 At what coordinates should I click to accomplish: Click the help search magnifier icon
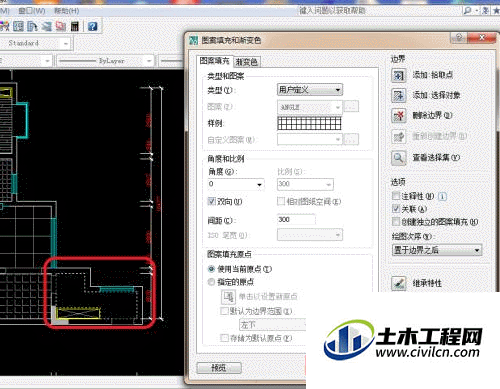pyautogui.click(x=467, y=11)
